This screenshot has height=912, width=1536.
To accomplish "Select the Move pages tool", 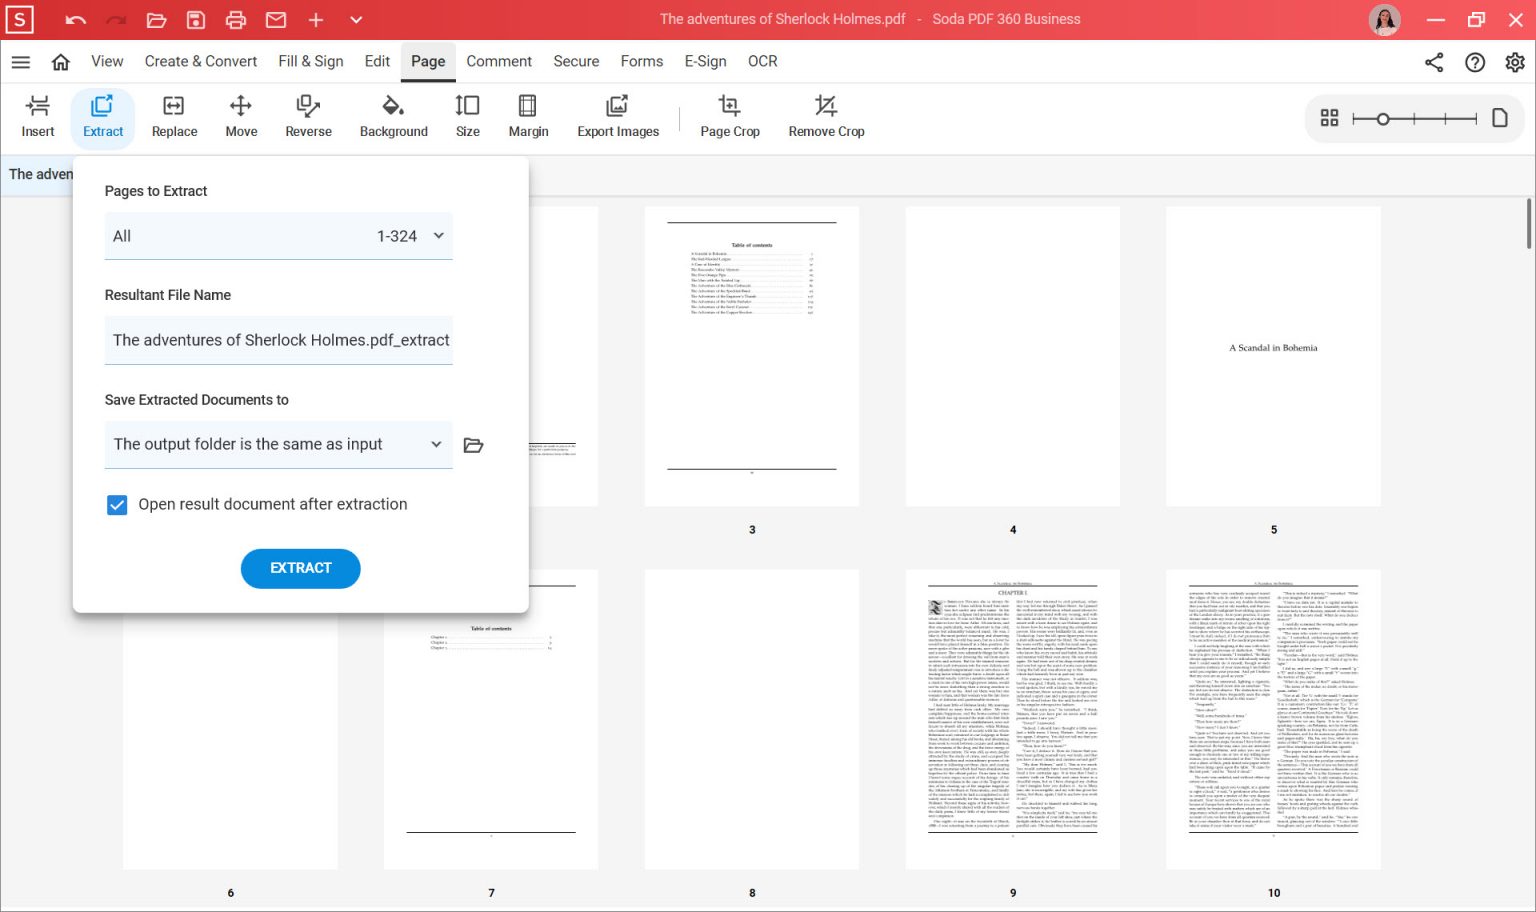I will (x=241, y=116).
